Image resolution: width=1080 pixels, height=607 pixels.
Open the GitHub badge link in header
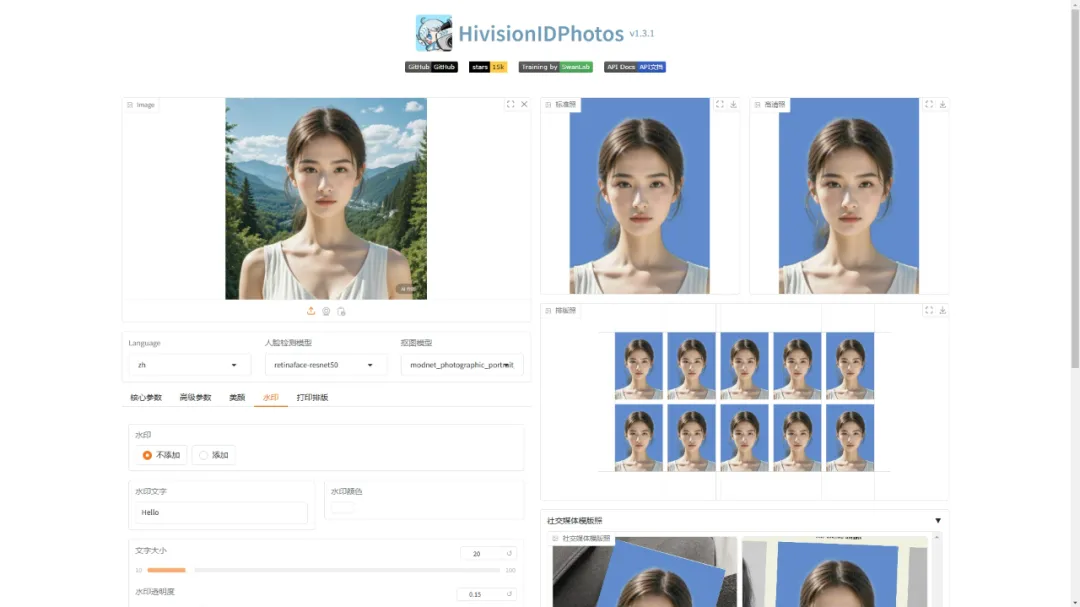(x=431, y=67)
